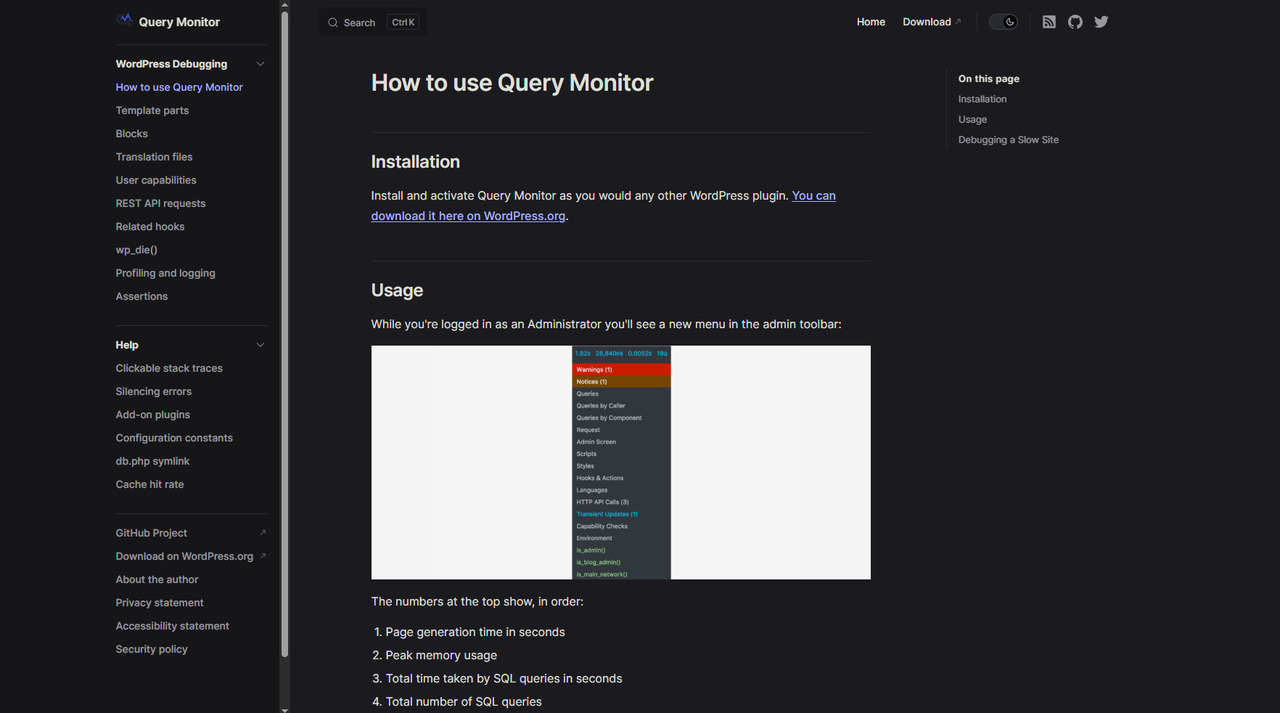Open Cache hit rate help page
The image size is (1280, 713).
[150, 484]
